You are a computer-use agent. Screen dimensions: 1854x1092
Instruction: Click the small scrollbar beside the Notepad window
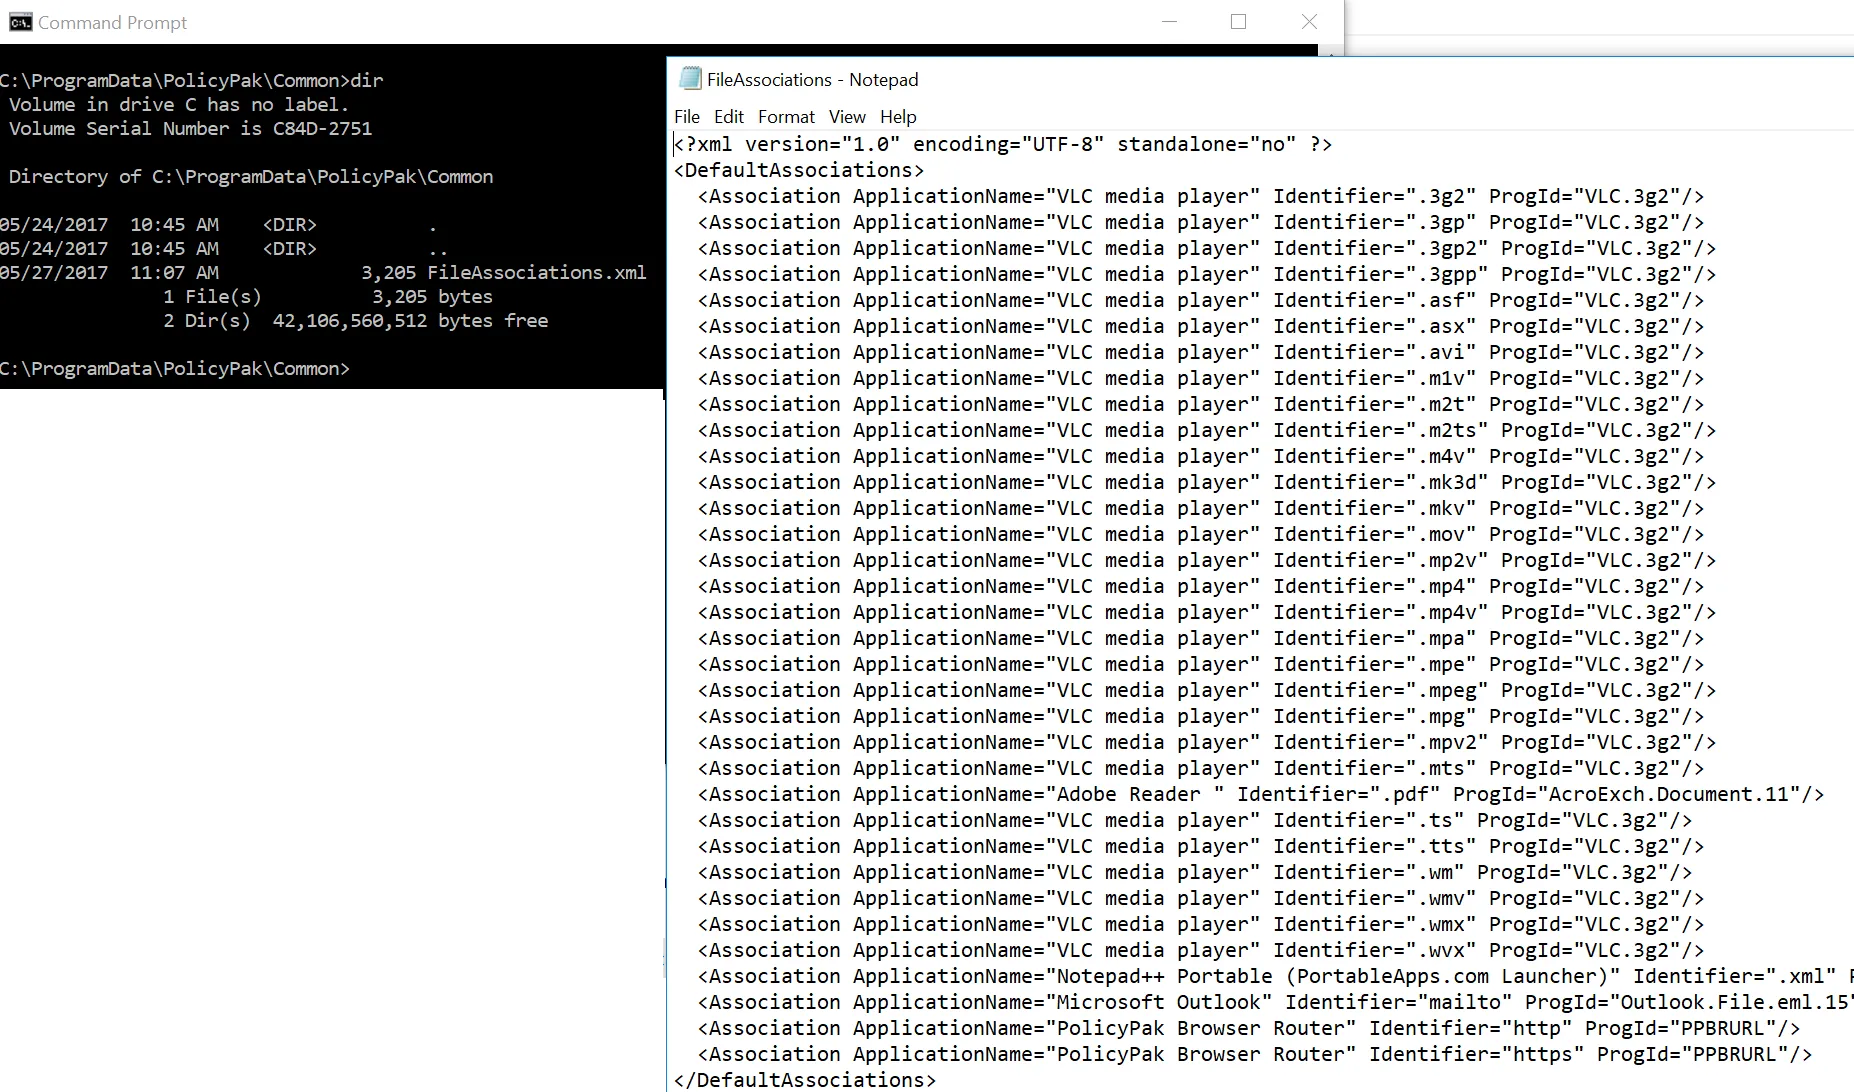pos(661,960)
